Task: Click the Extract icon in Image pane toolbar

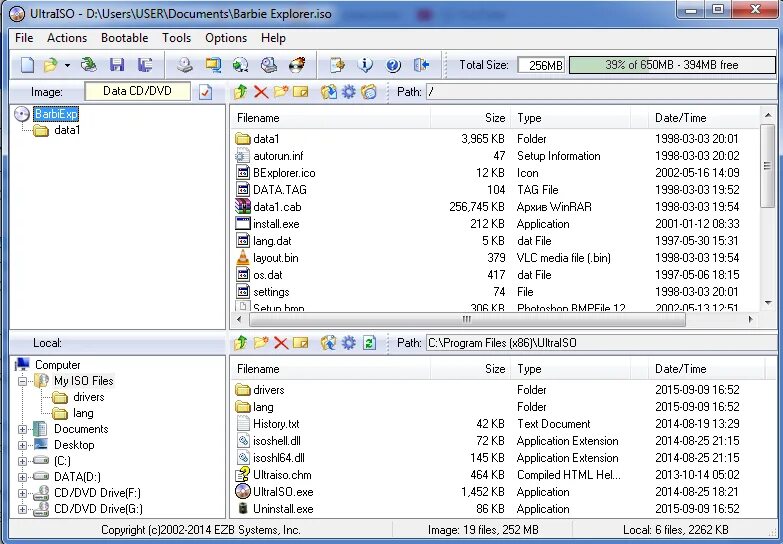Action: tap(329, 92)
